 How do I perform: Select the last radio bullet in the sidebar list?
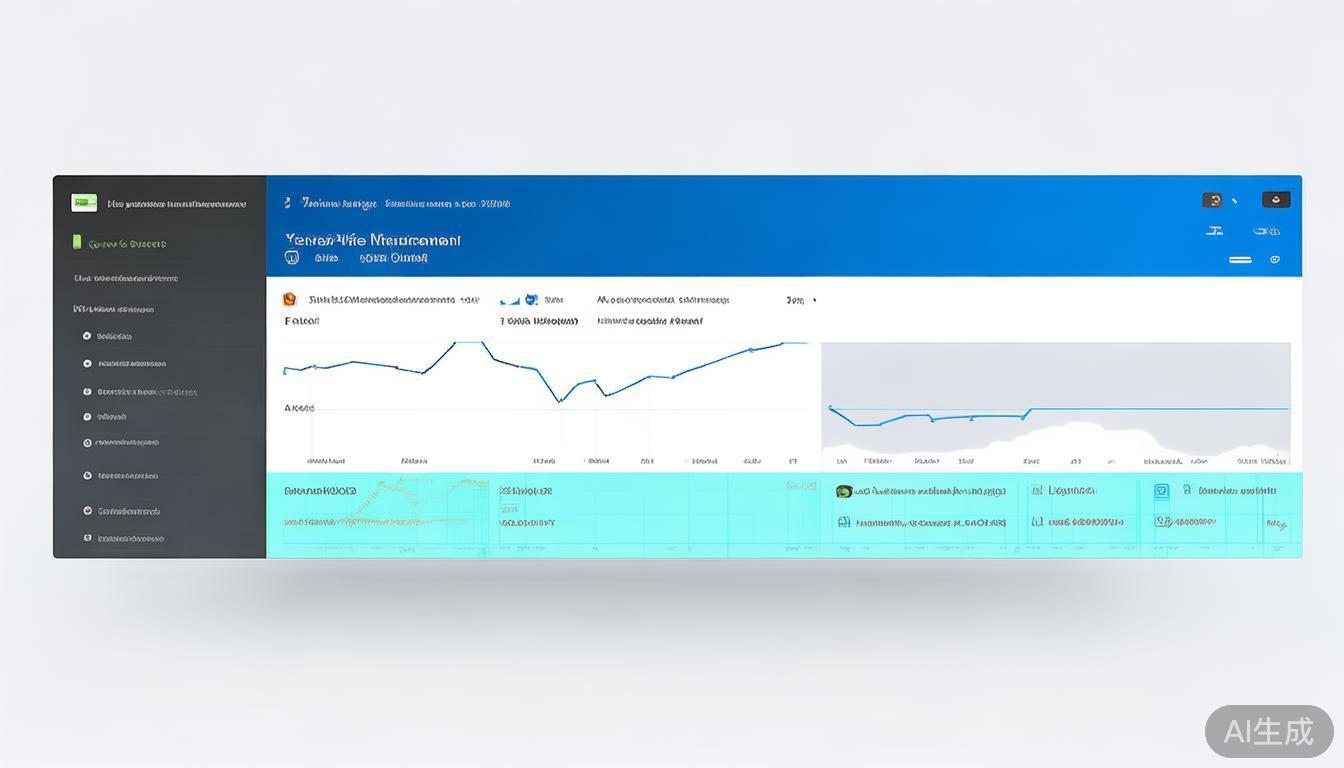(87, 538)
